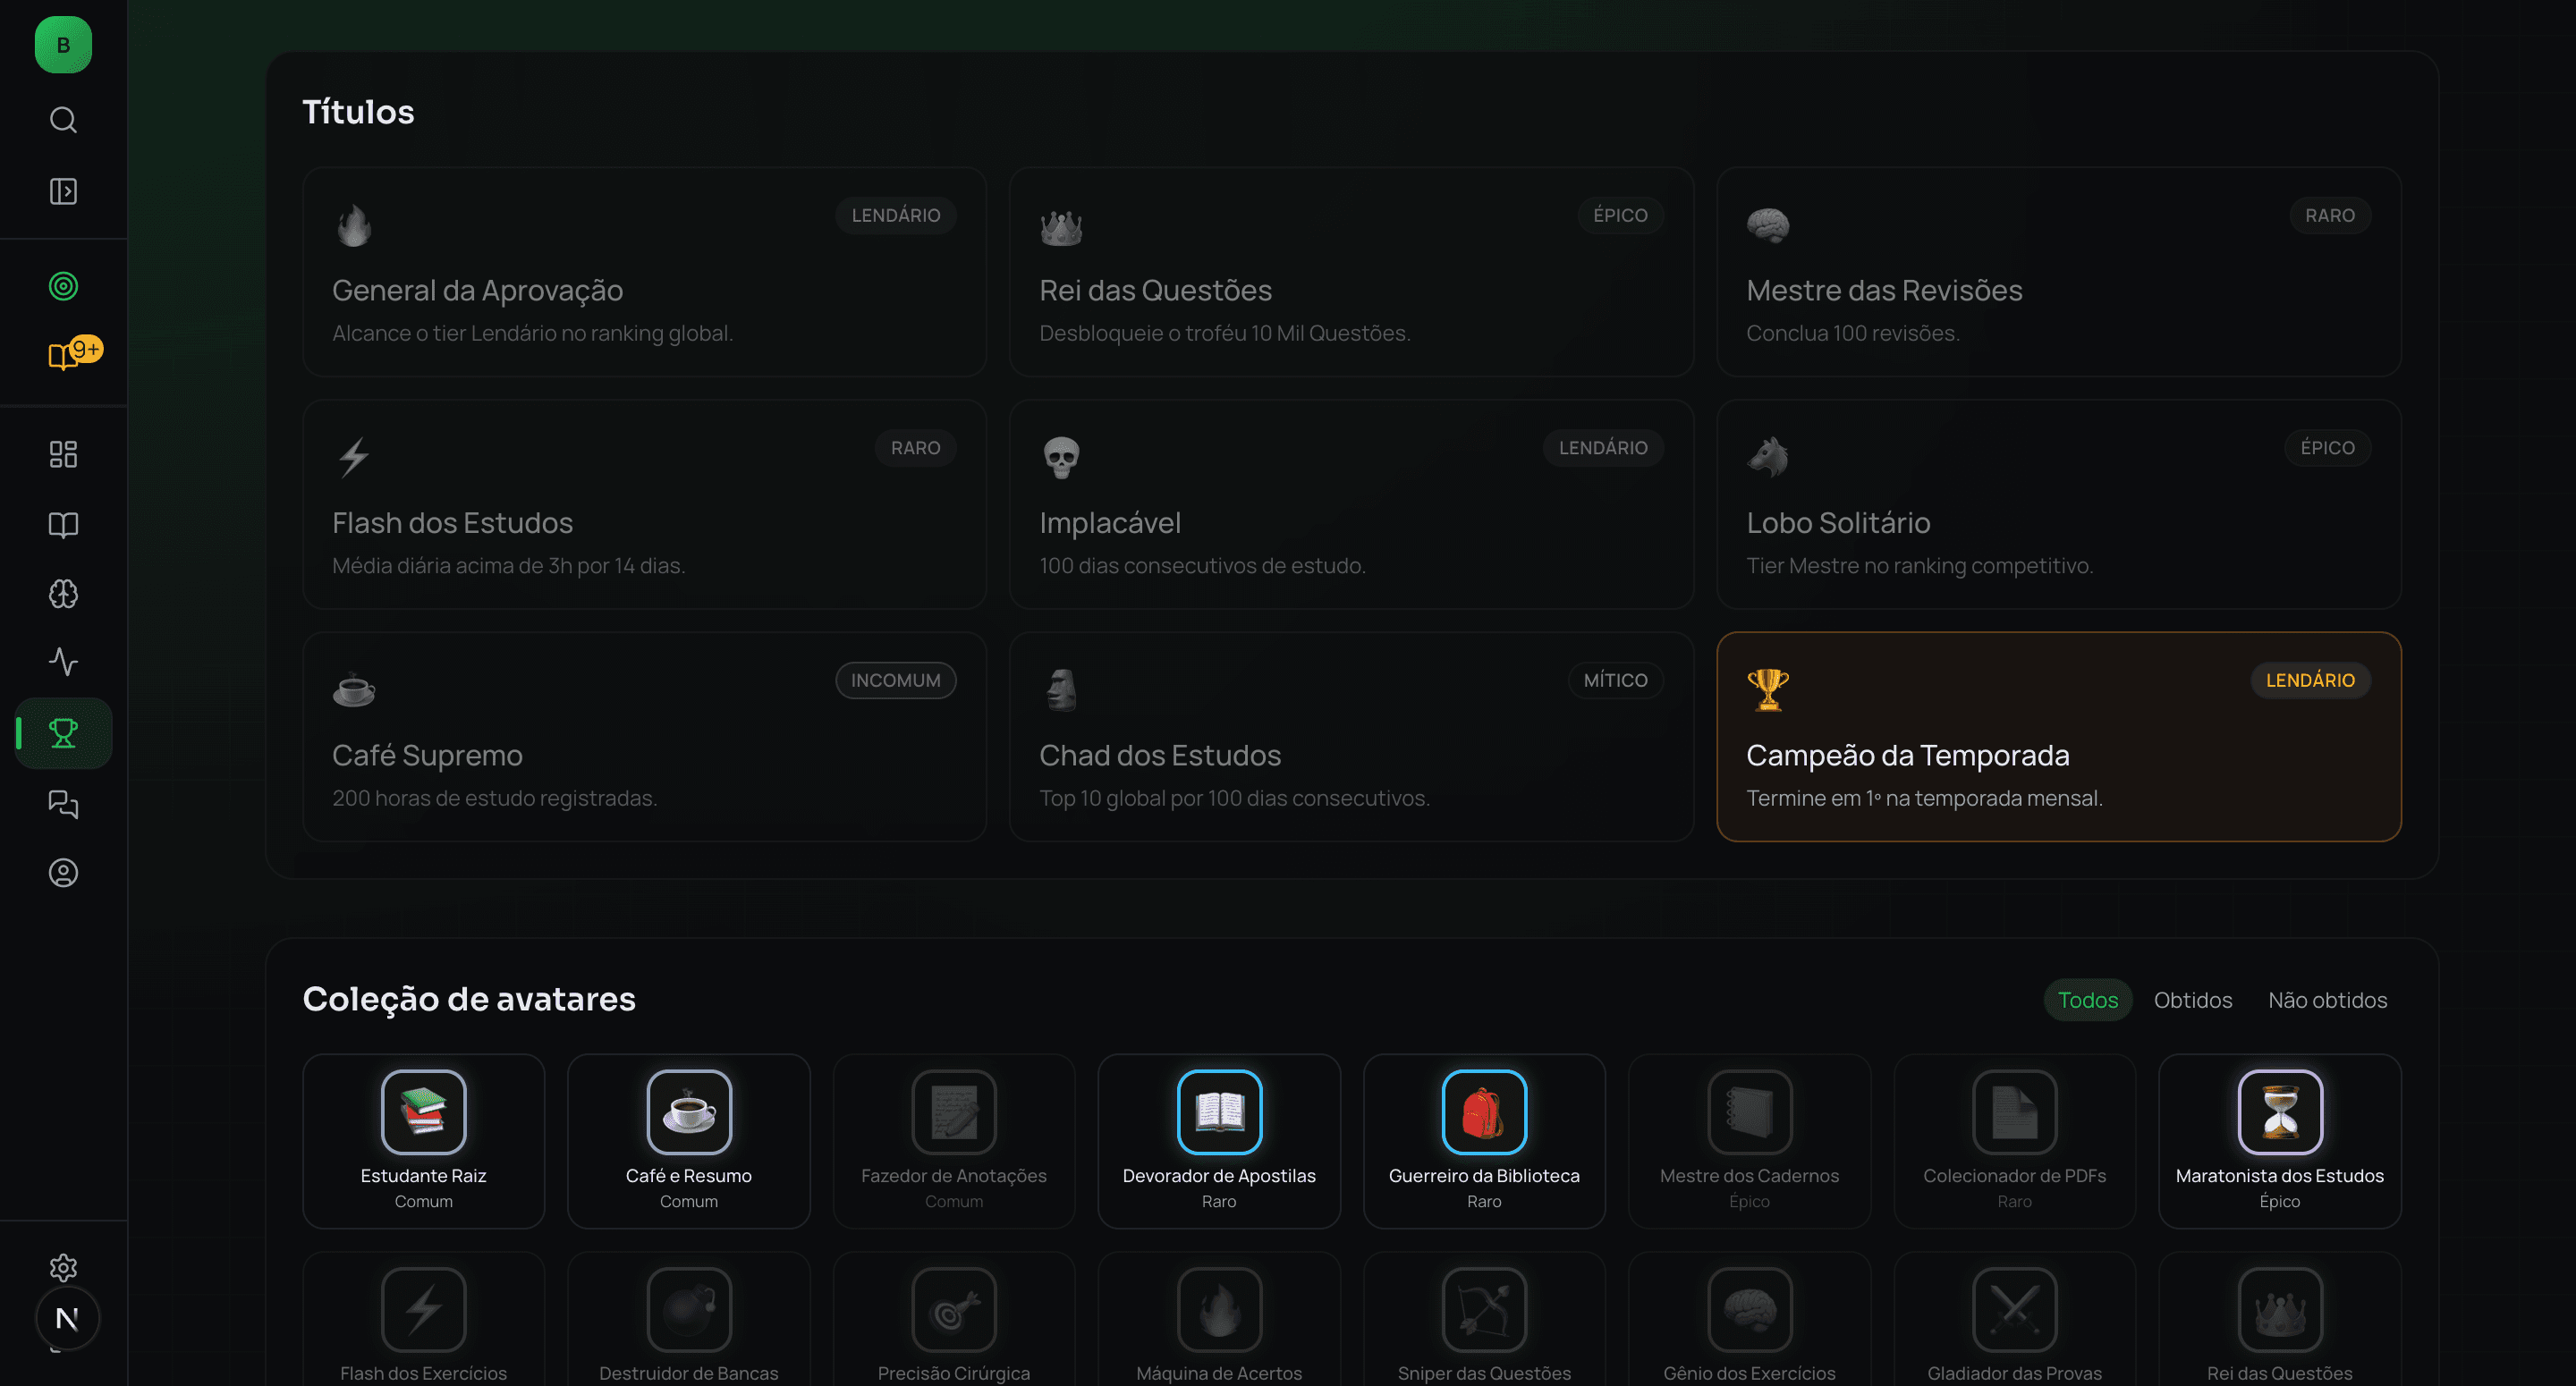Open the chat messages icon in sidebar
2576x1386 pixels.
(x=63, y=804)
